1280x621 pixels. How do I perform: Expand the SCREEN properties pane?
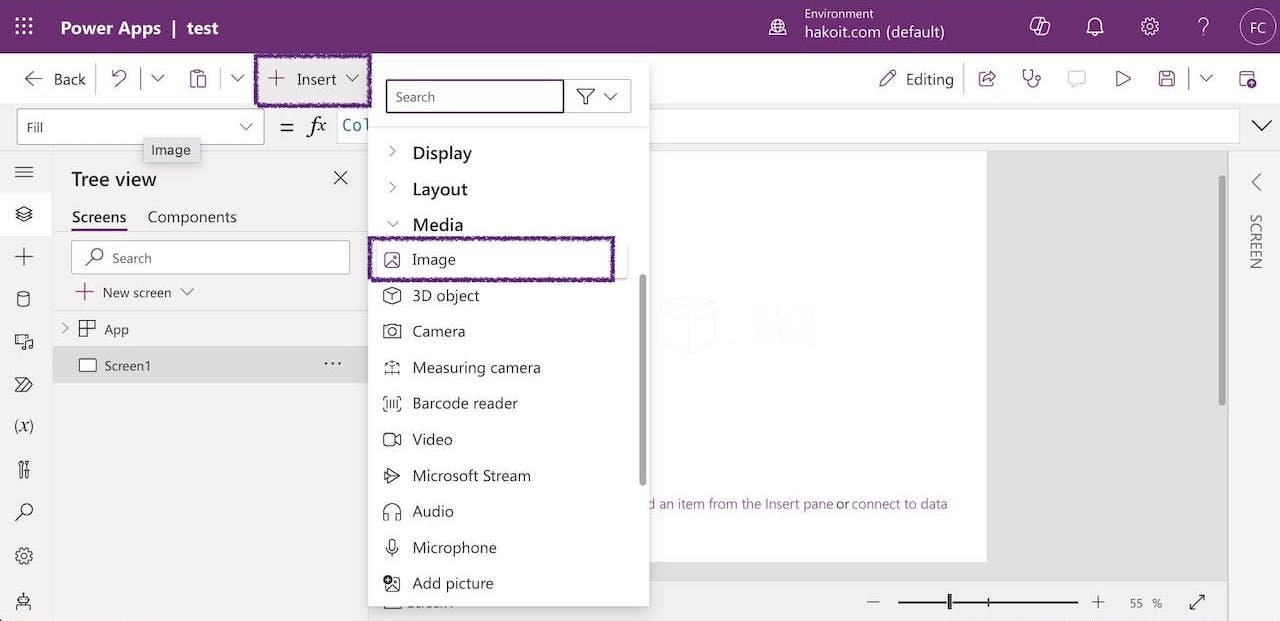(1256, 181)
